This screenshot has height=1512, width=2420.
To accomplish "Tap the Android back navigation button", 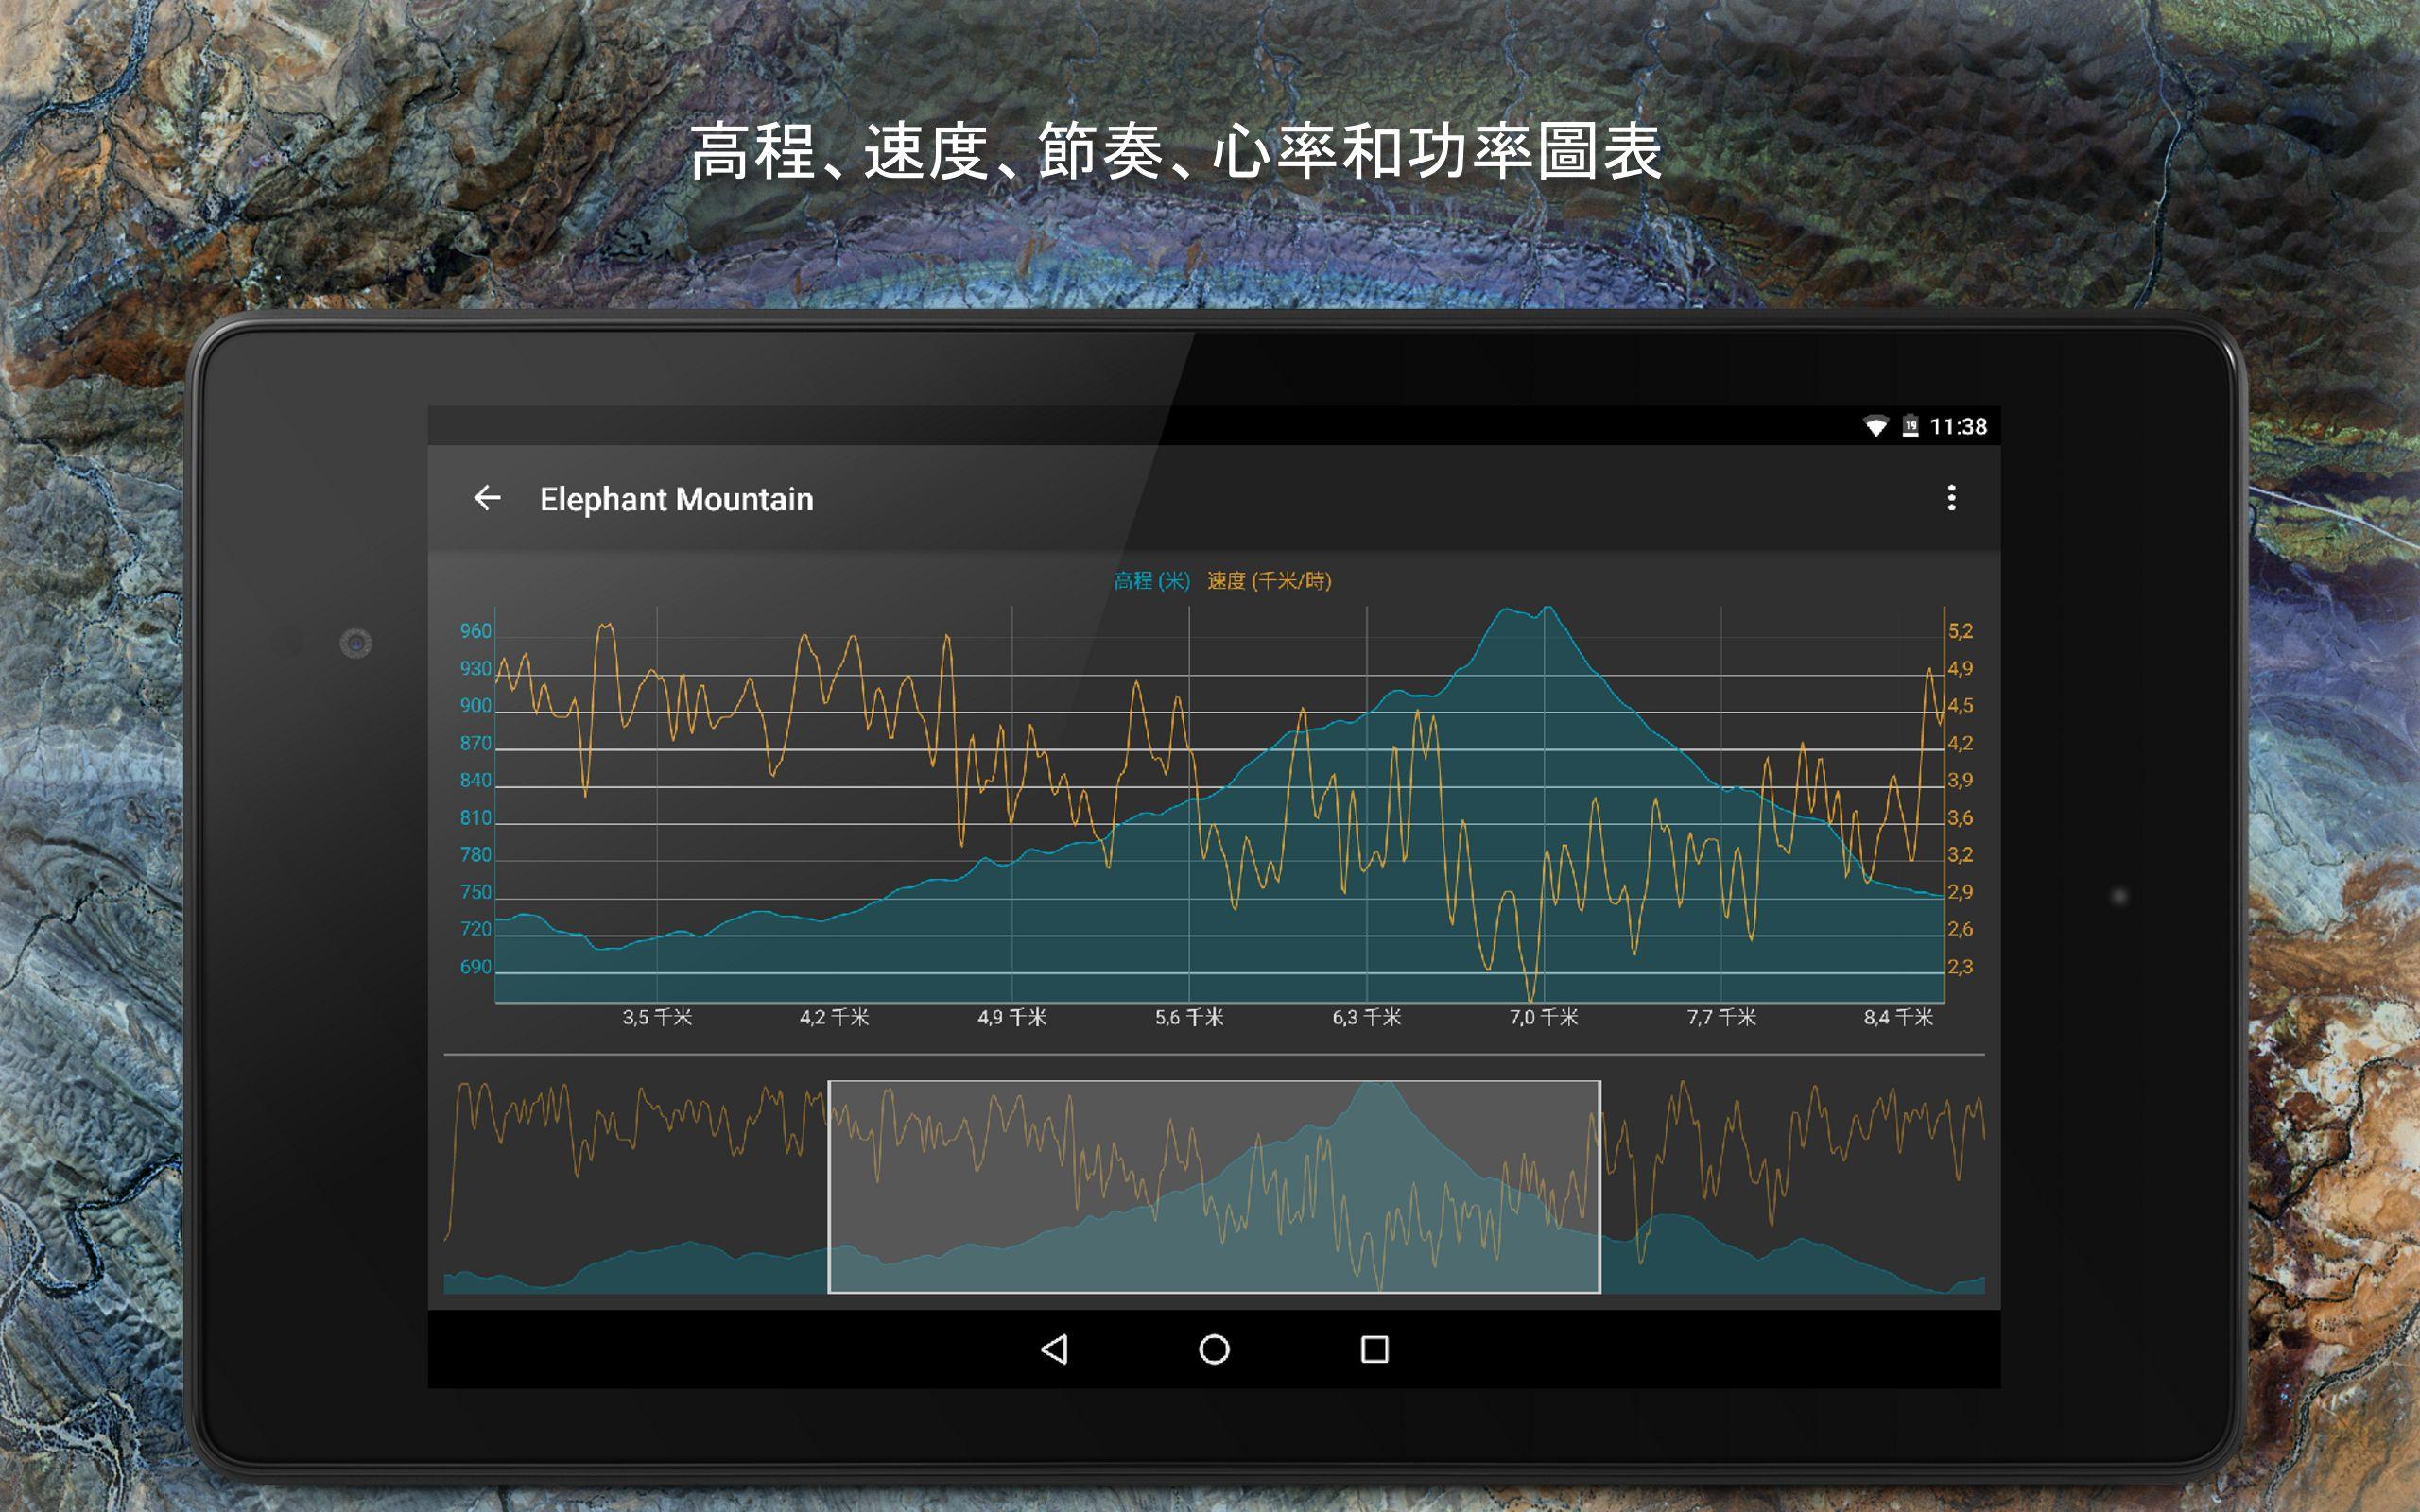I will (x=1054, y=1349).
